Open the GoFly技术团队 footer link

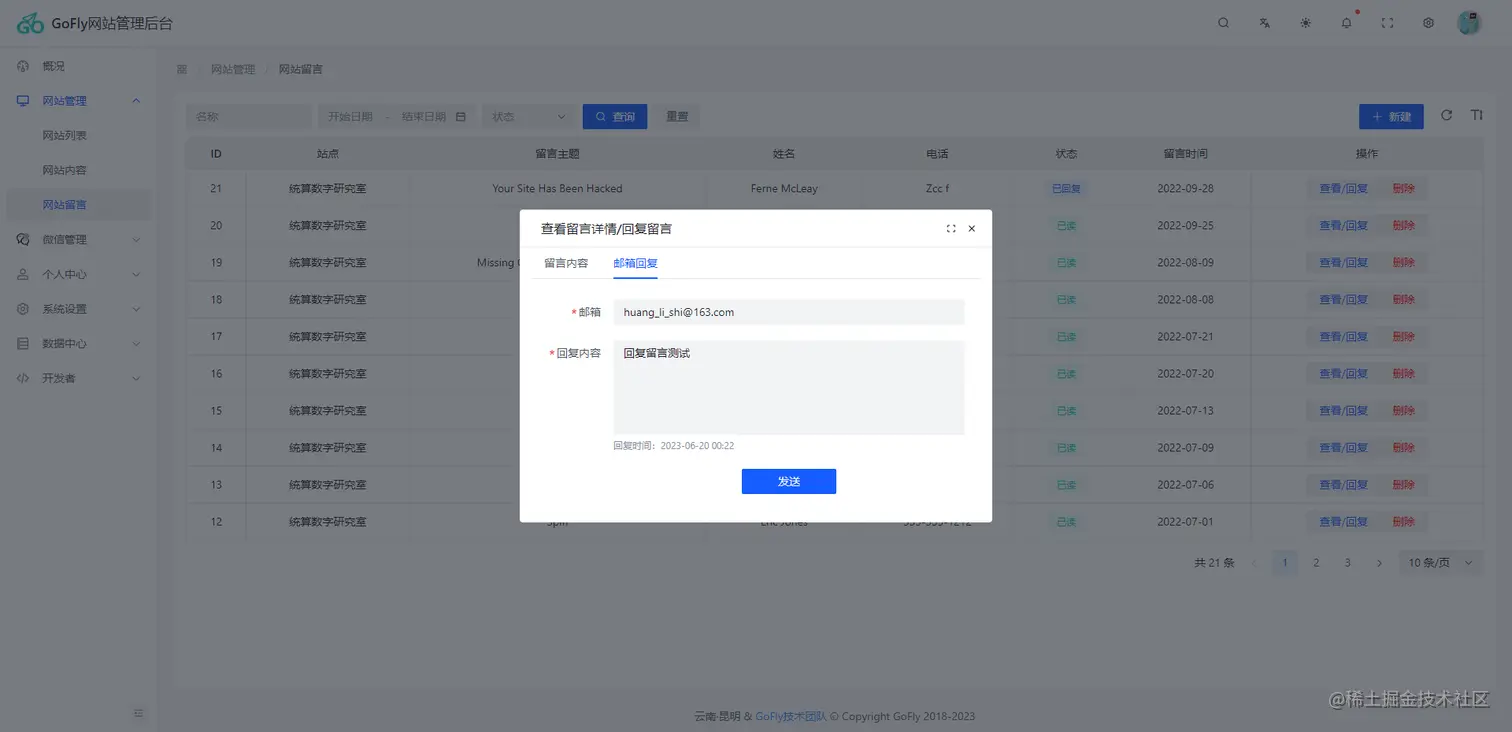point(791,716)
